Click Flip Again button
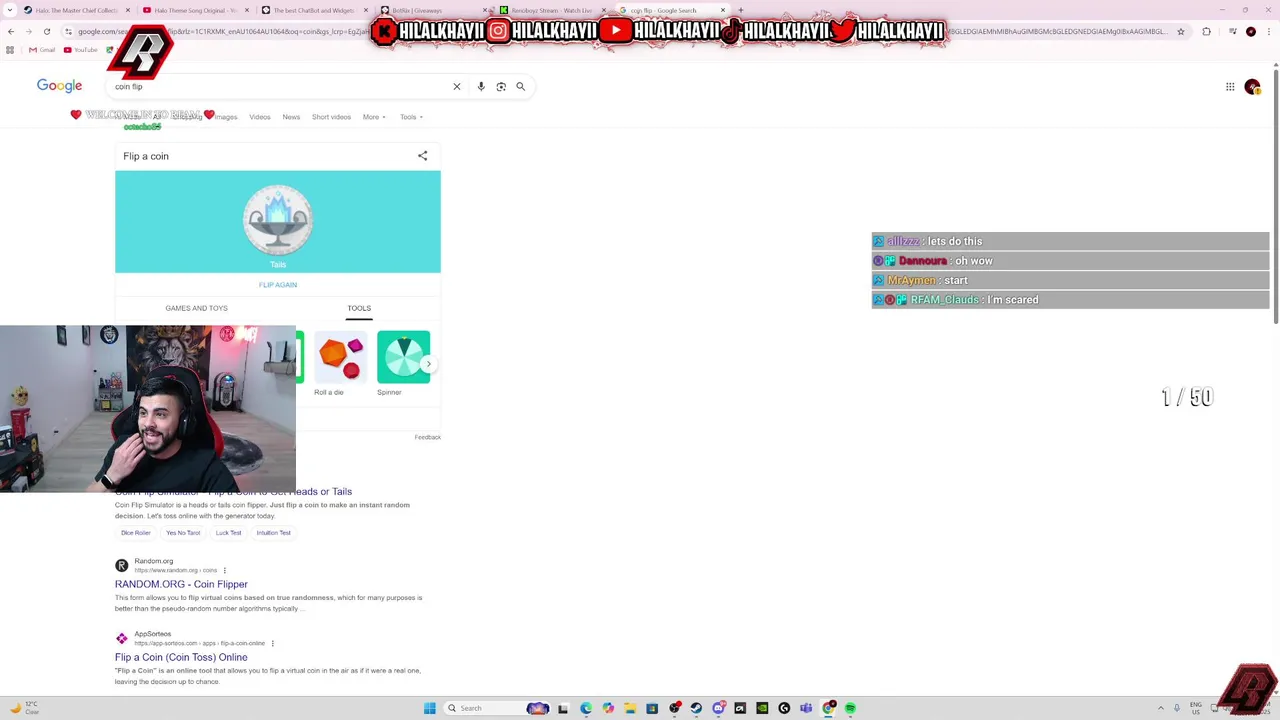The height and width of the screenshot is (720, 1280). (278, 285)
